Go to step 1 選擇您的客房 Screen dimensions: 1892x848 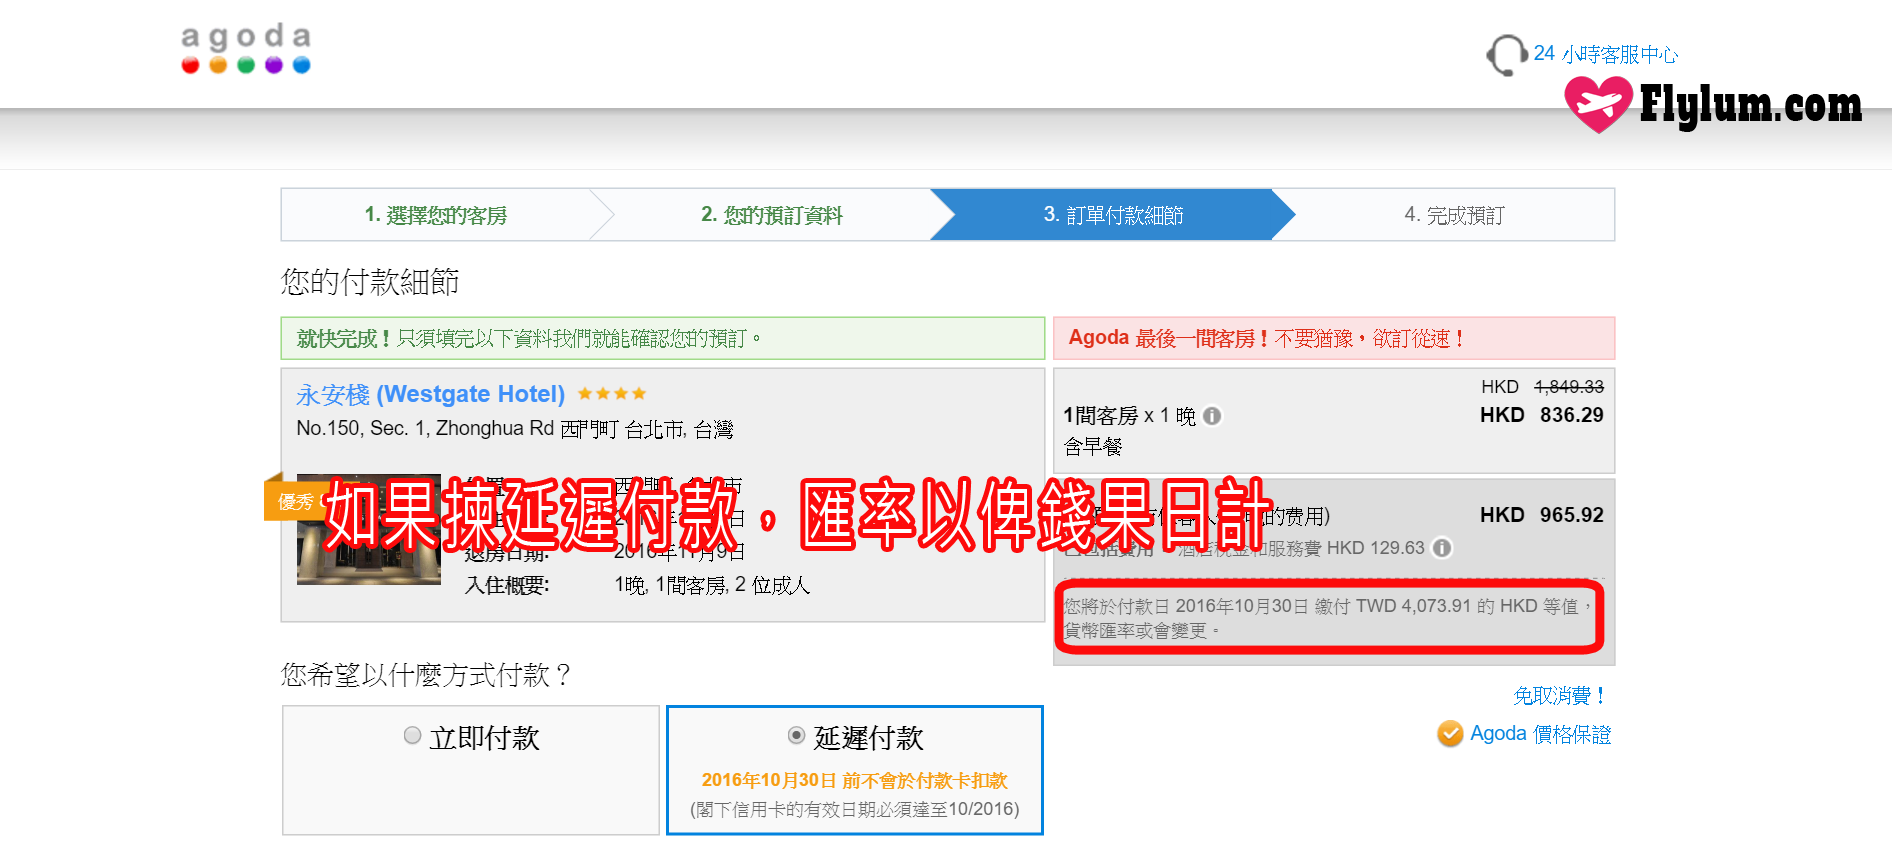coord(435,215)
